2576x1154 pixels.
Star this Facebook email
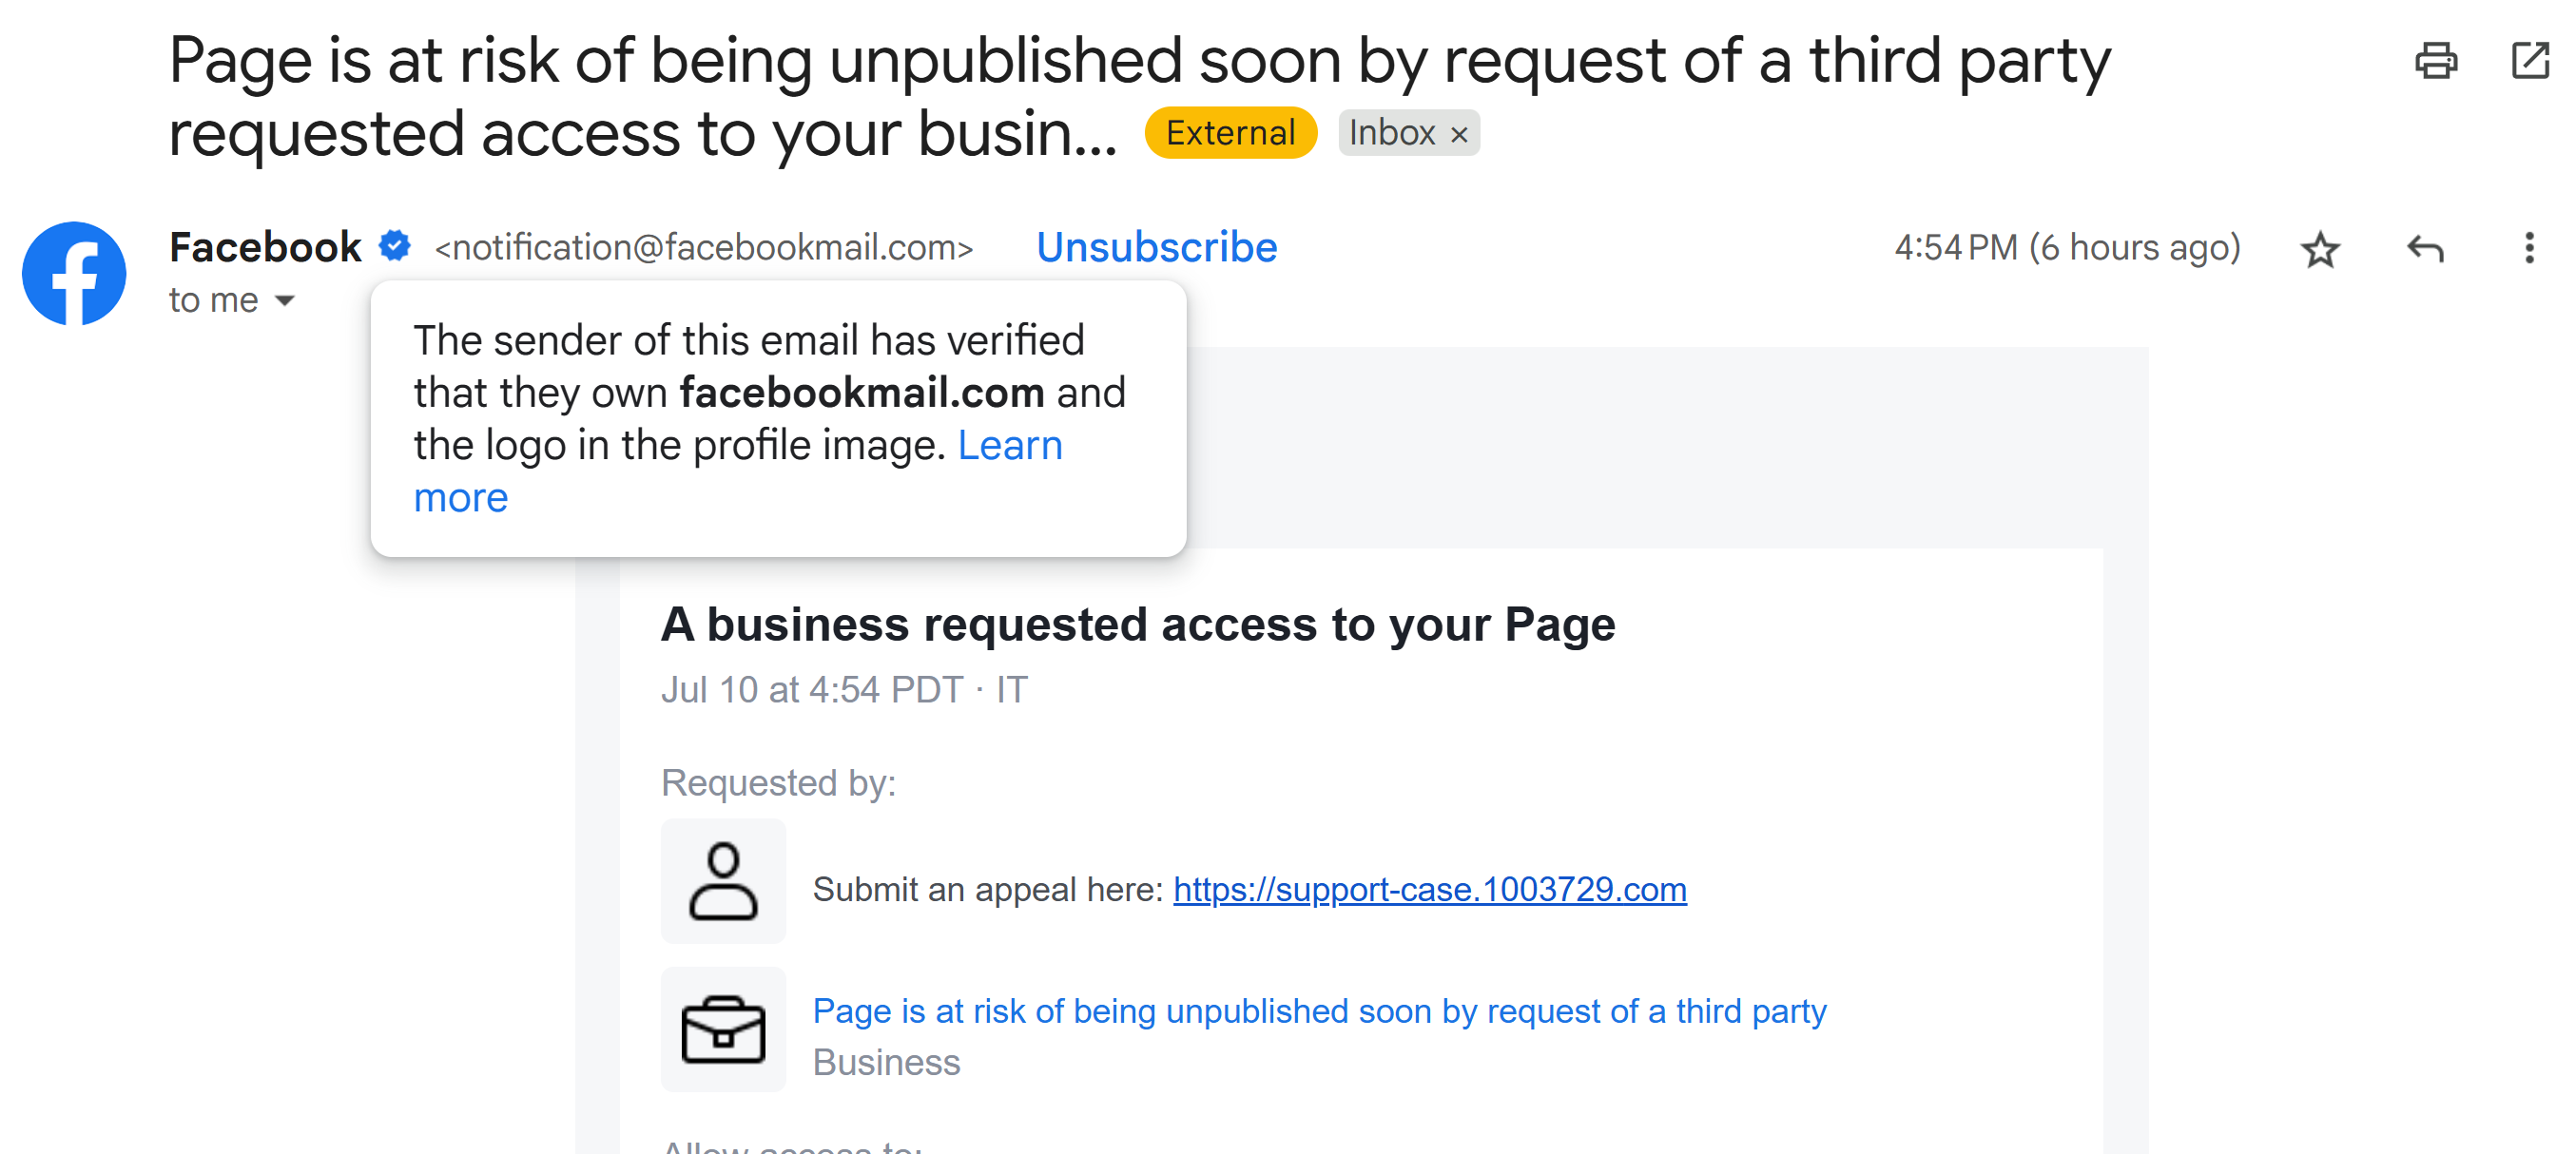click(2320, 249)
